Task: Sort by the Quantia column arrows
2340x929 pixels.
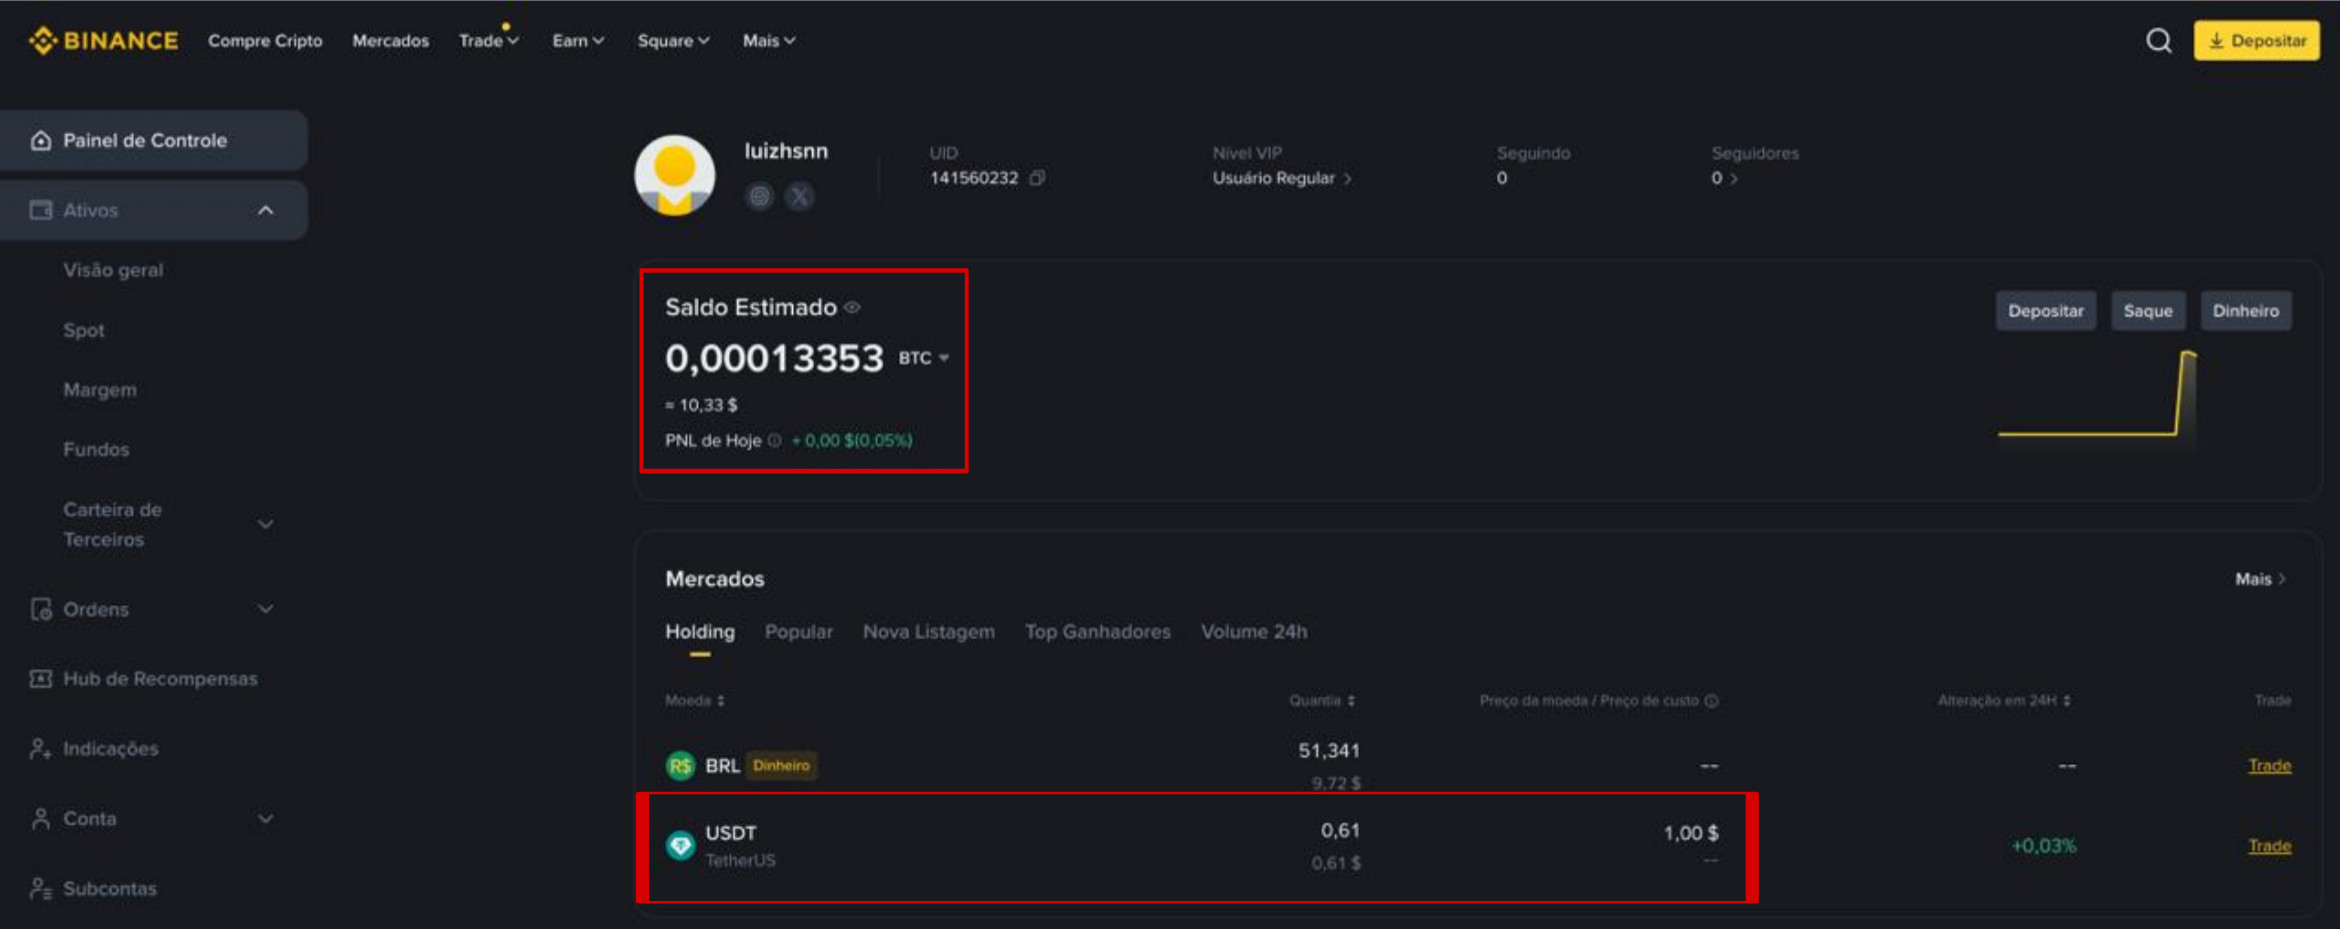Action: [1351, 701]
